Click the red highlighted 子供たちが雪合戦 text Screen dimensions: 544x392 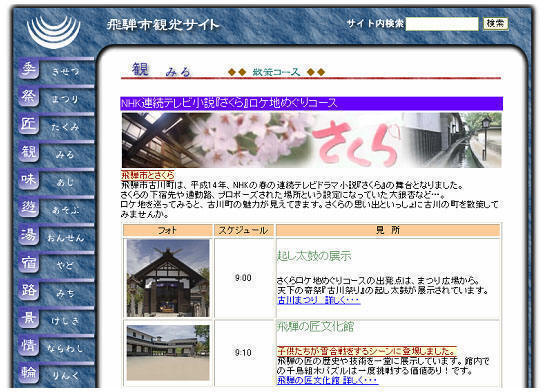tap(366, 351)
